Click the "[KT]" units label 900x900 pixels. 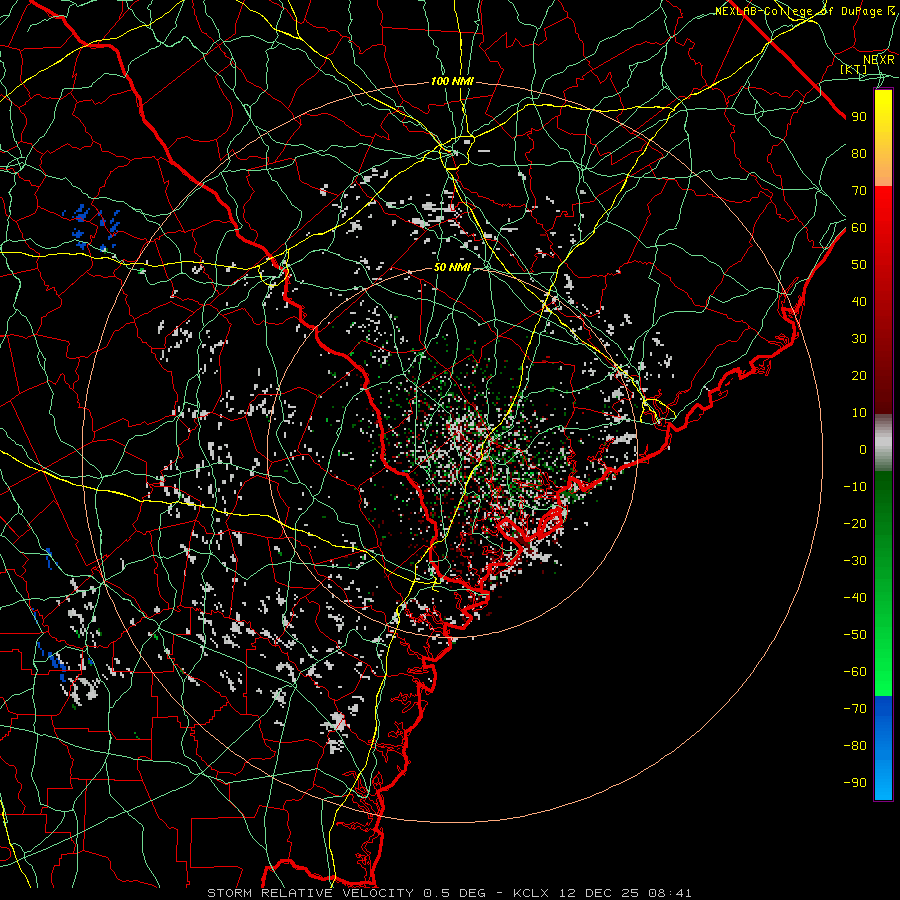(854, 69)
